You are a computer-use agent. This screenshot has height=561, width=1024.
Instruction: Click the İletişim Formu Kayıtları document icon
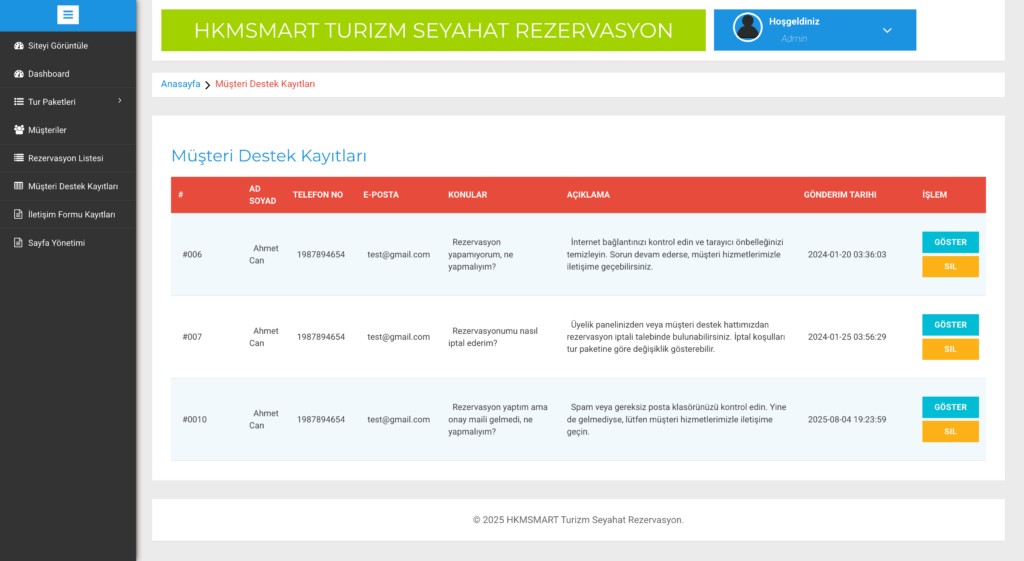coord(19,214)
